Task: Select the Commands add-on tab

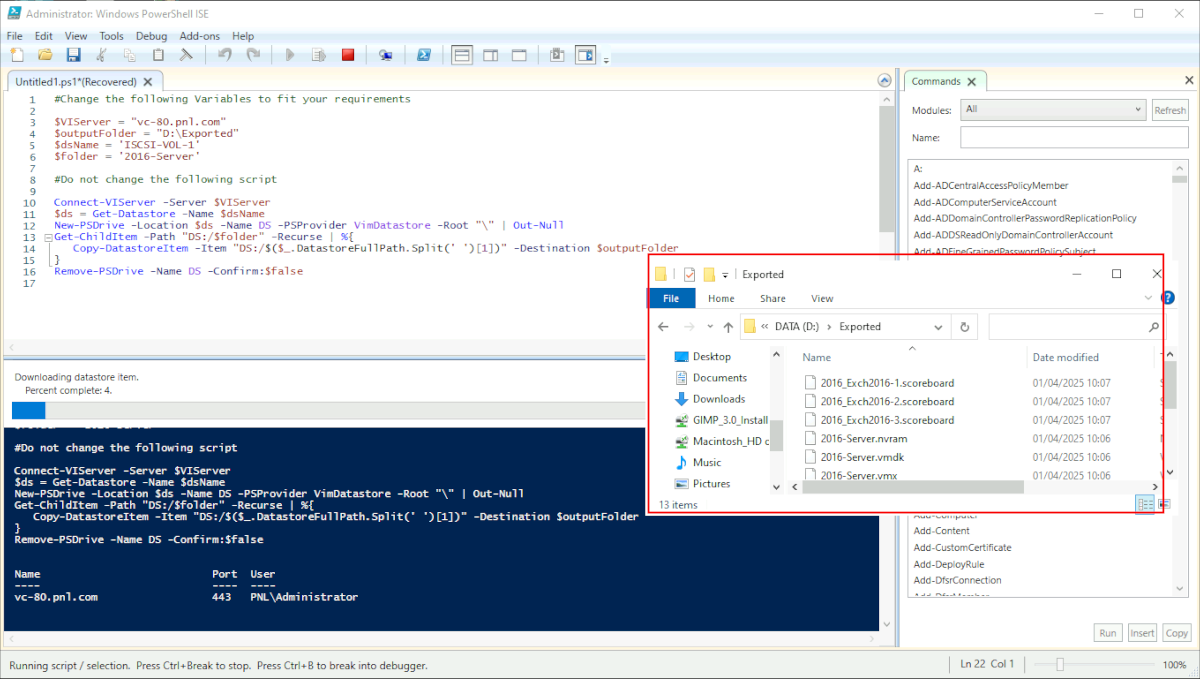Action: 936,81
